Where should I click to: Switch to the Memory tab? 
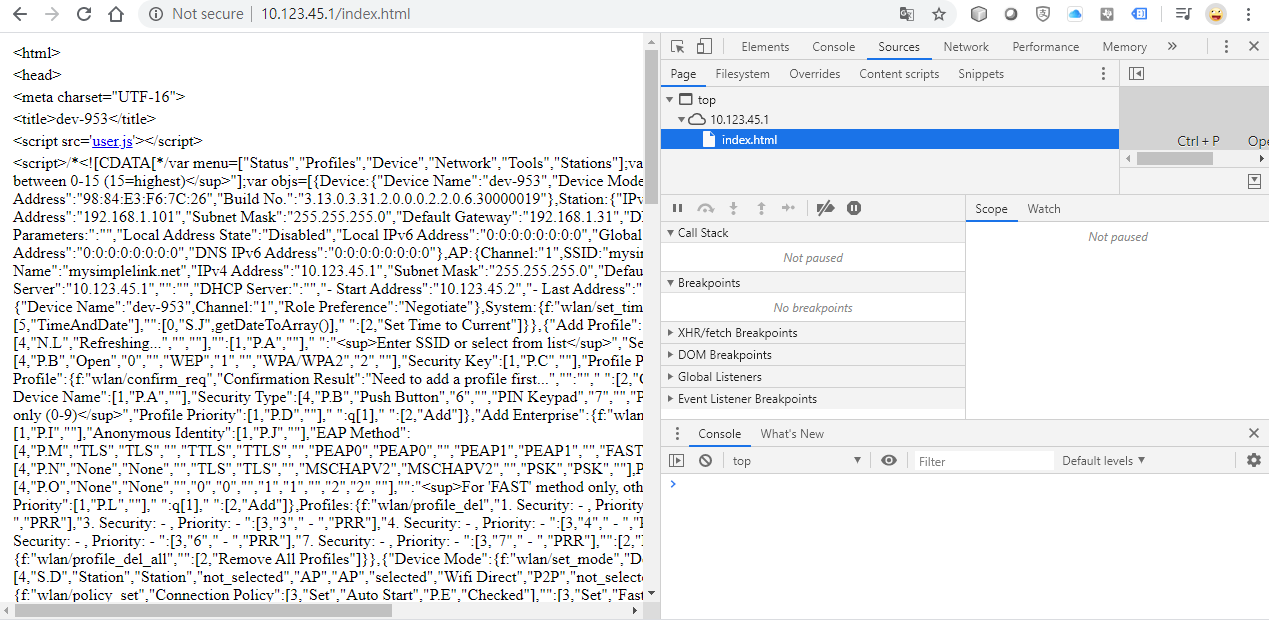1124,46
